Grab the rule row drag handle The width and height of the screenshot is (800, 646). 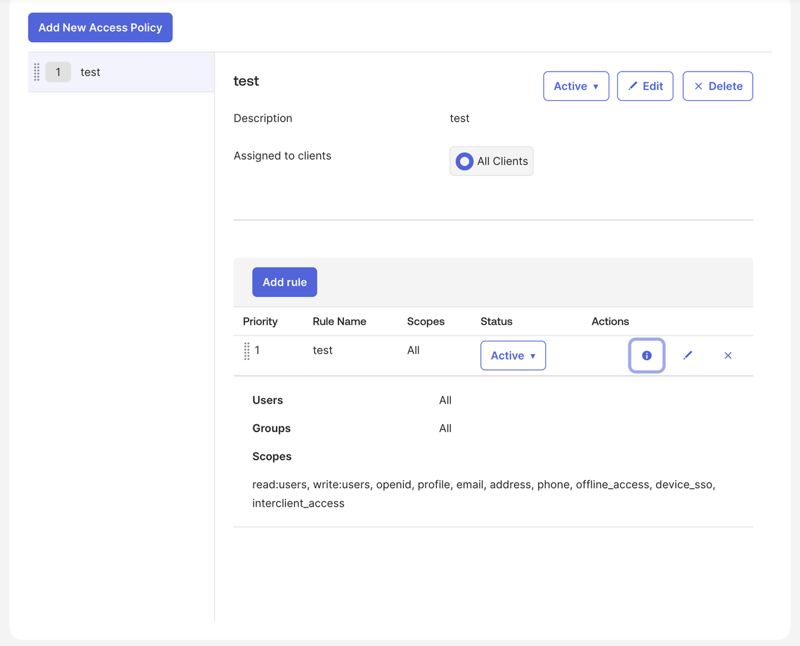(247, 351)
